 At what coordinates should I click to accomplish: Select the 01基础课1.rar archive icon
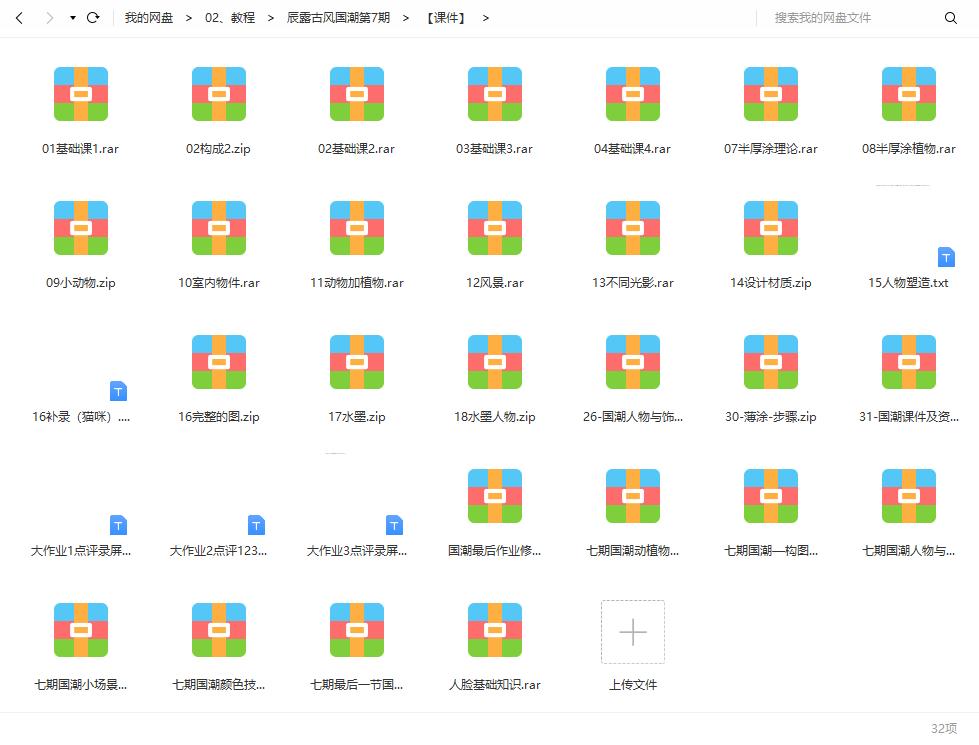[x=81, y=94]
